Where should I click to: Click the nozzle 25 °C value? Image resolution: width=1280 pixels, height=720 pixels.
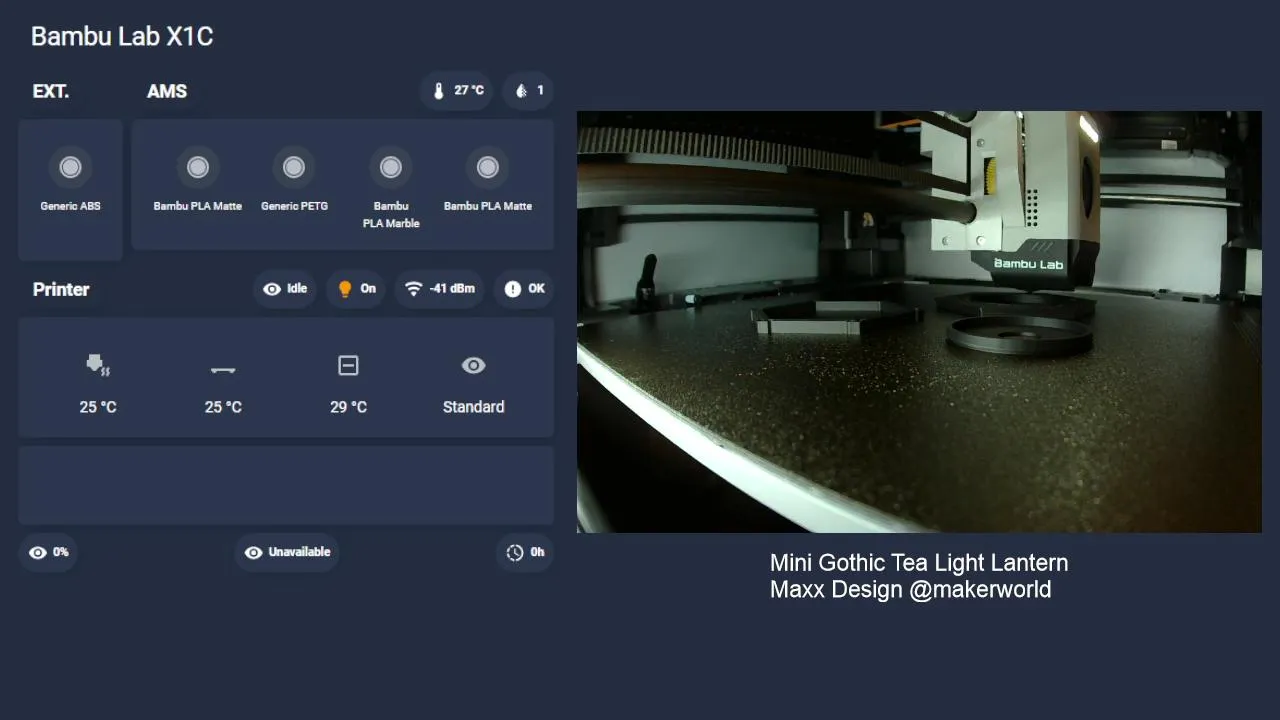pyautogui.click(x=98, y=407)
